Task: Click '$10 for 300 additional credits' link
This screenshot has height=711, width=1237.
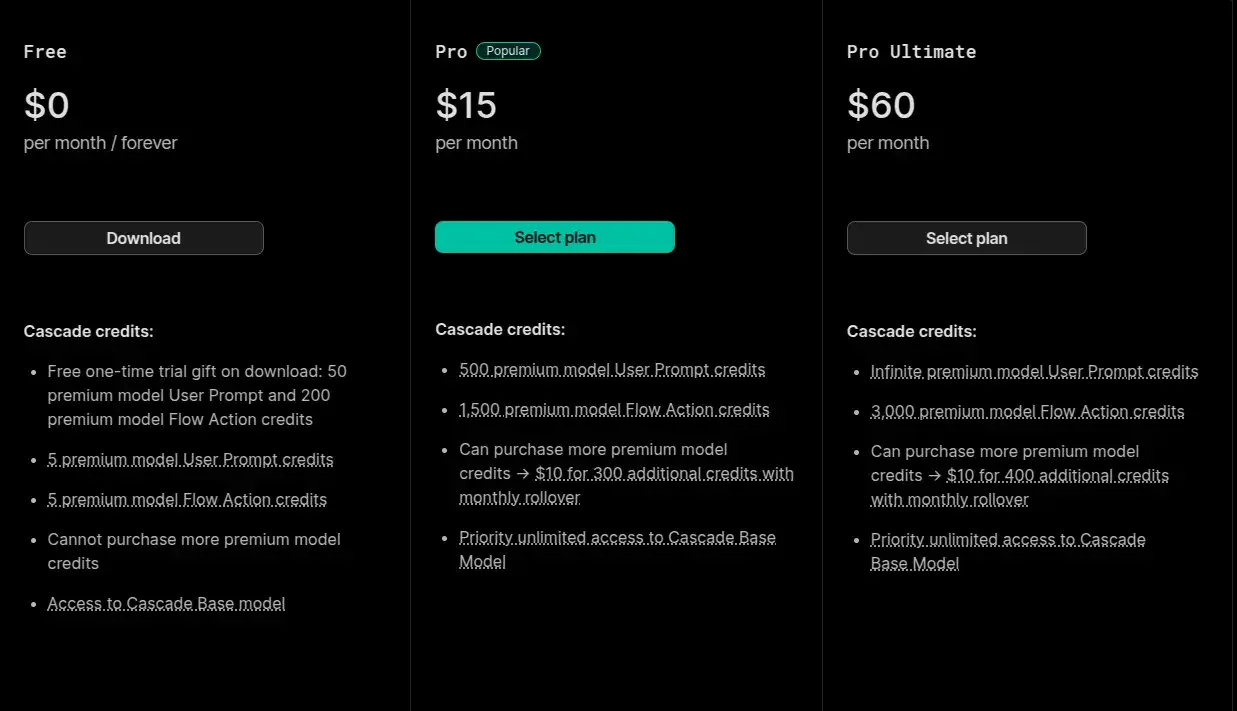Action: pyautogui.click(x=663, y=474)
